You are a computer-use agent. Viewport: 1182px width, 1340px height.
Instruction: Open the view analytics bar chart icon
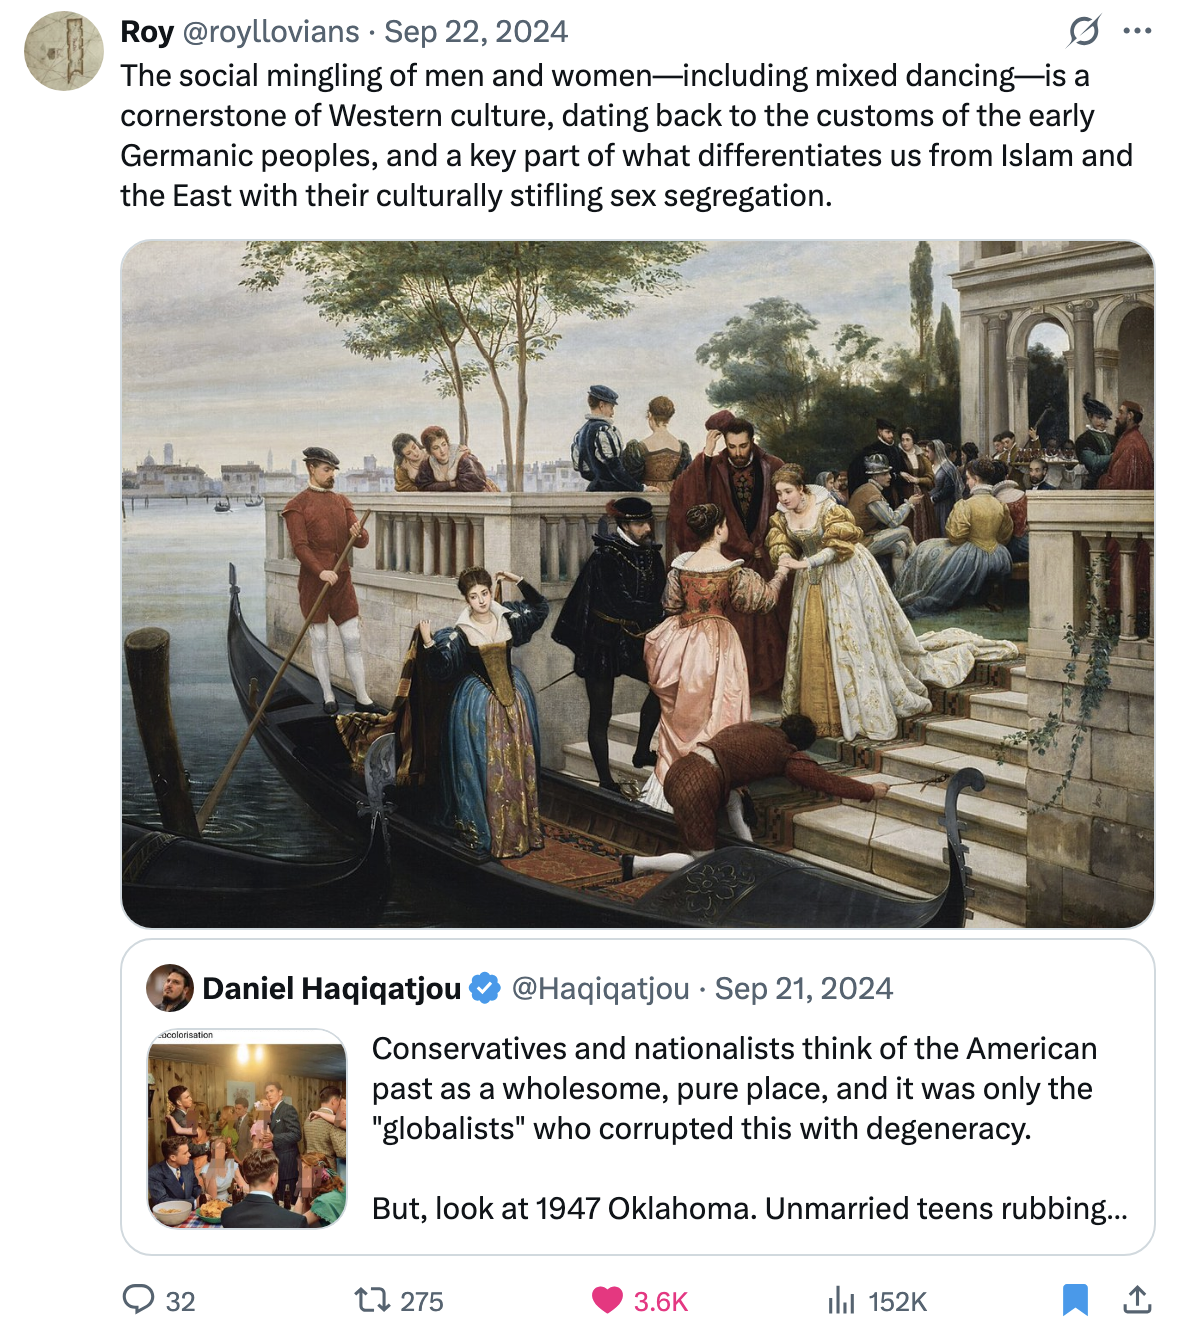841,1300
